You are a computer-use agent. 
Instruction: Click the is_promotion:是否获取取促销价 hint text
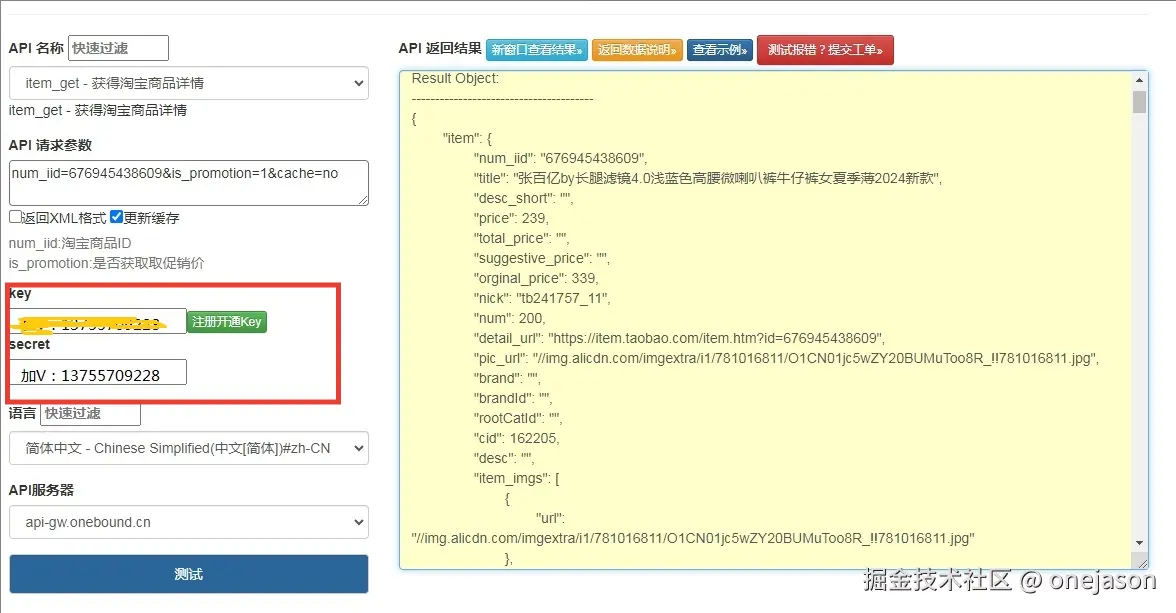(106, 263)
